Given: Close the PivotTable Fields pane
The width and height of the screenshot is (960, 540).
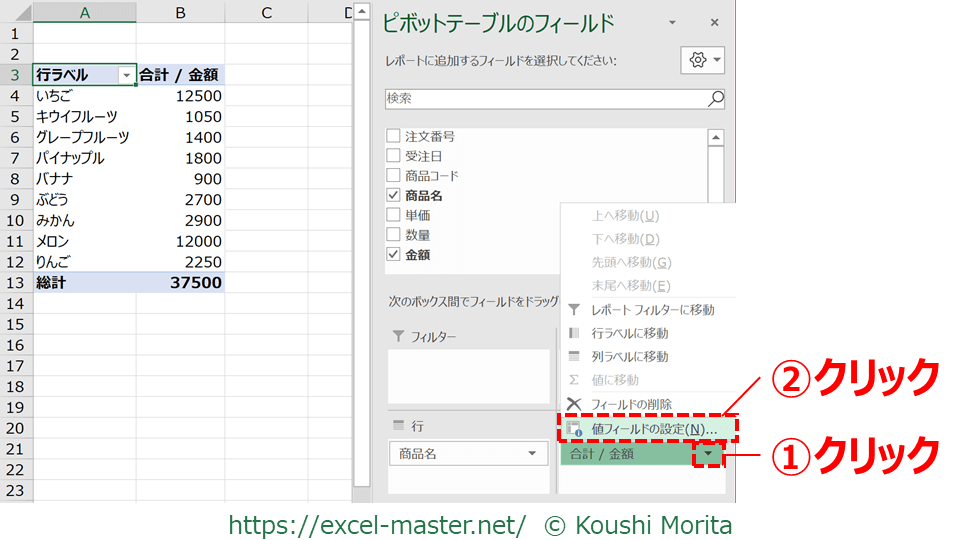Looking at the screenshot, I should (714, 23).
